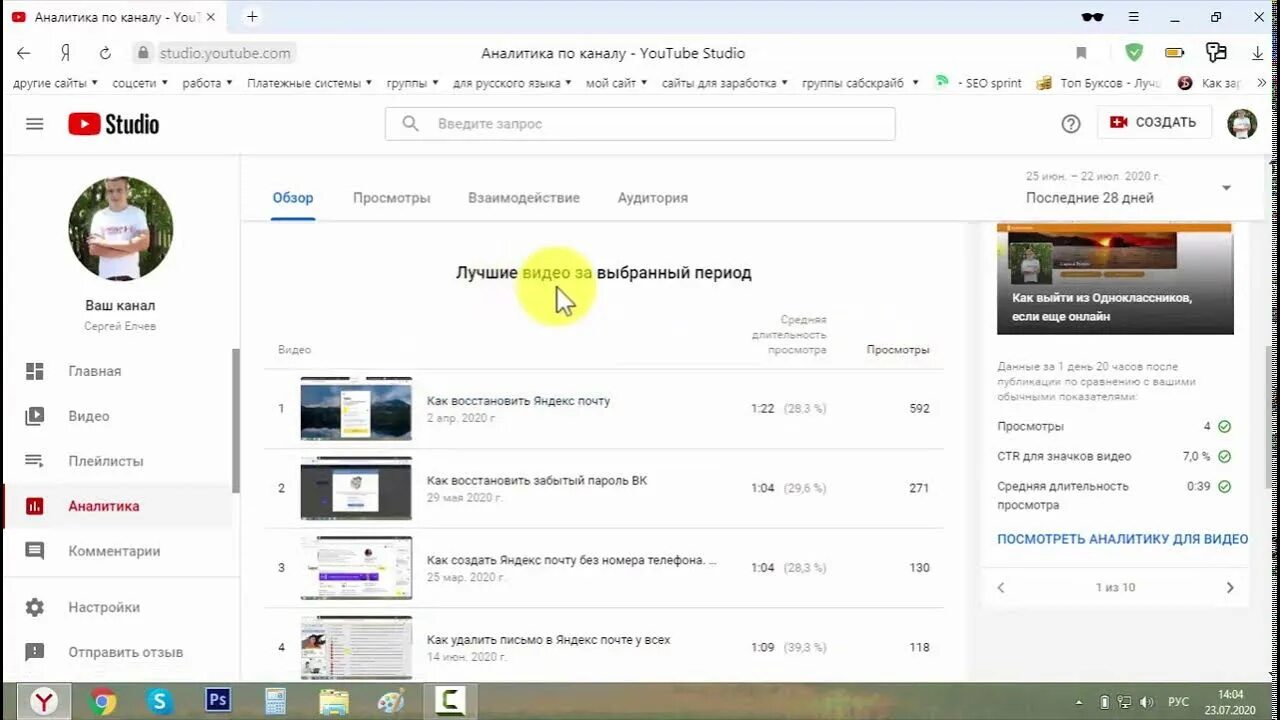Image resolution: width=1280 pixels, height=720 pixels.
Task: Go back with the browser back arrow
Action: click(24, 53)
